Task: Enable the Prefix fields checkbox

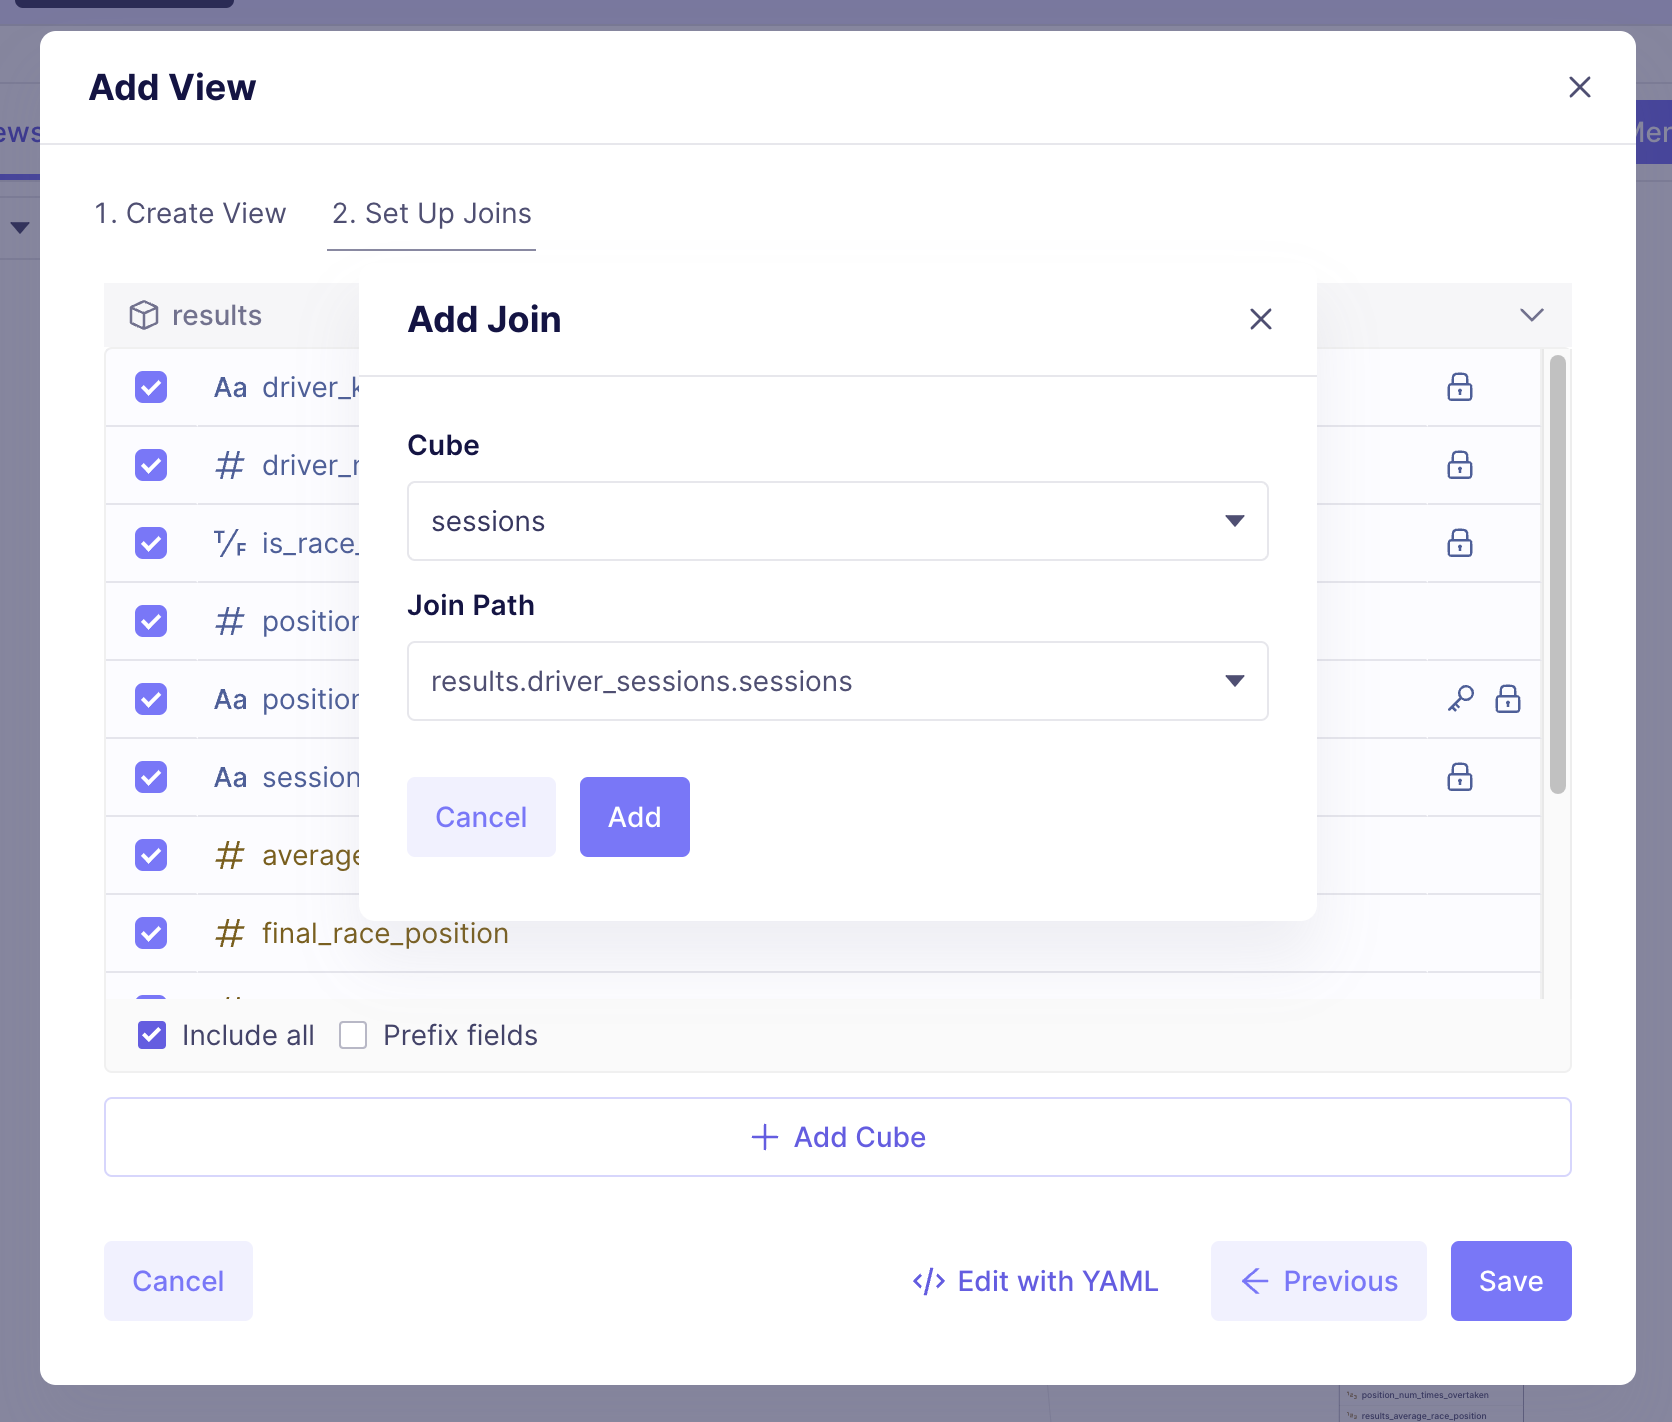Action: click(353, 1035)
